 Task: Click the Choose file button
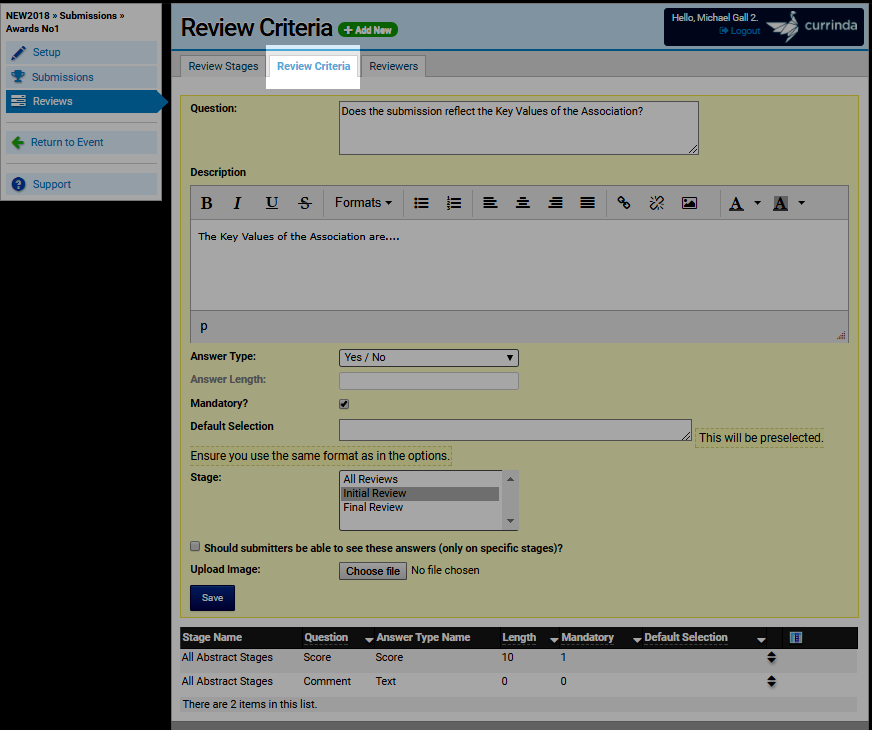(x=373, y=571)
